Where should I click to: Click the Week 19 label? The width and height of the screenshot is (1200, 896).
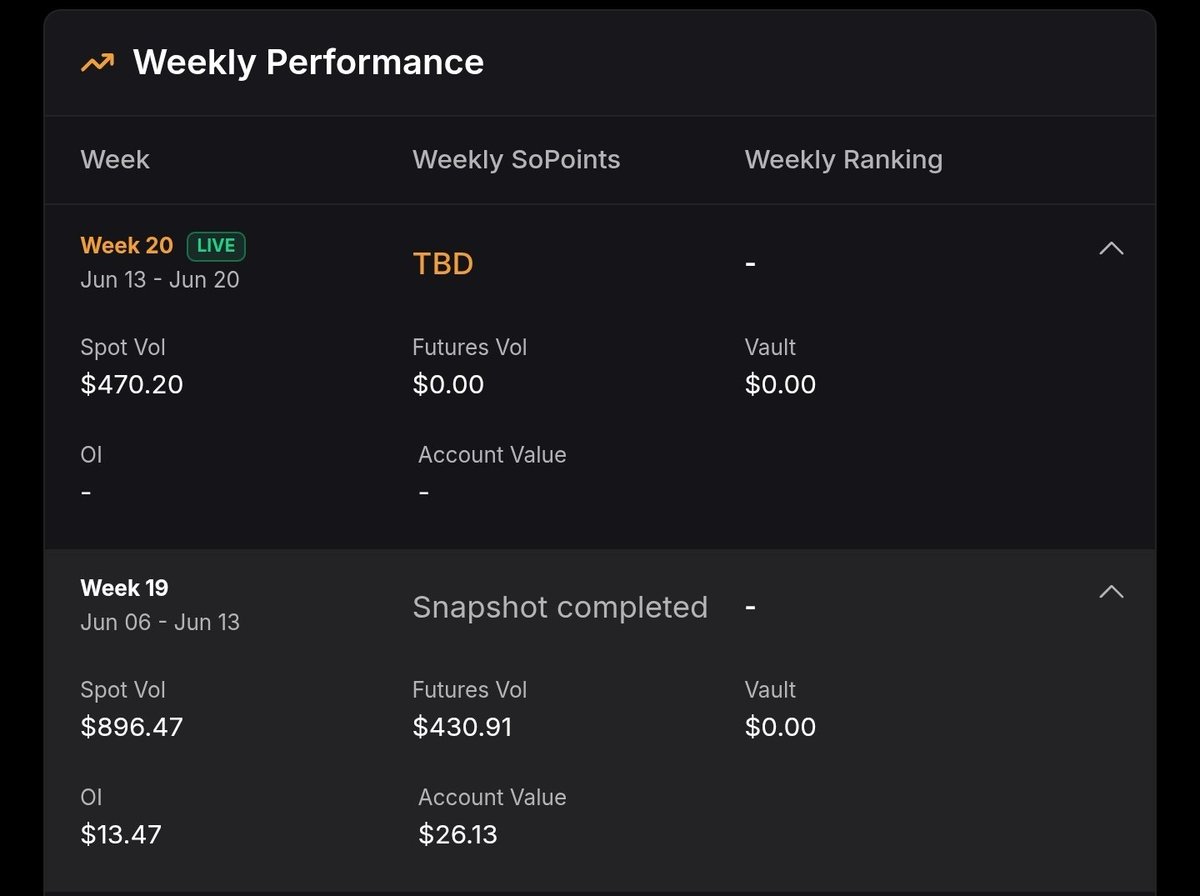pos(124,588)
